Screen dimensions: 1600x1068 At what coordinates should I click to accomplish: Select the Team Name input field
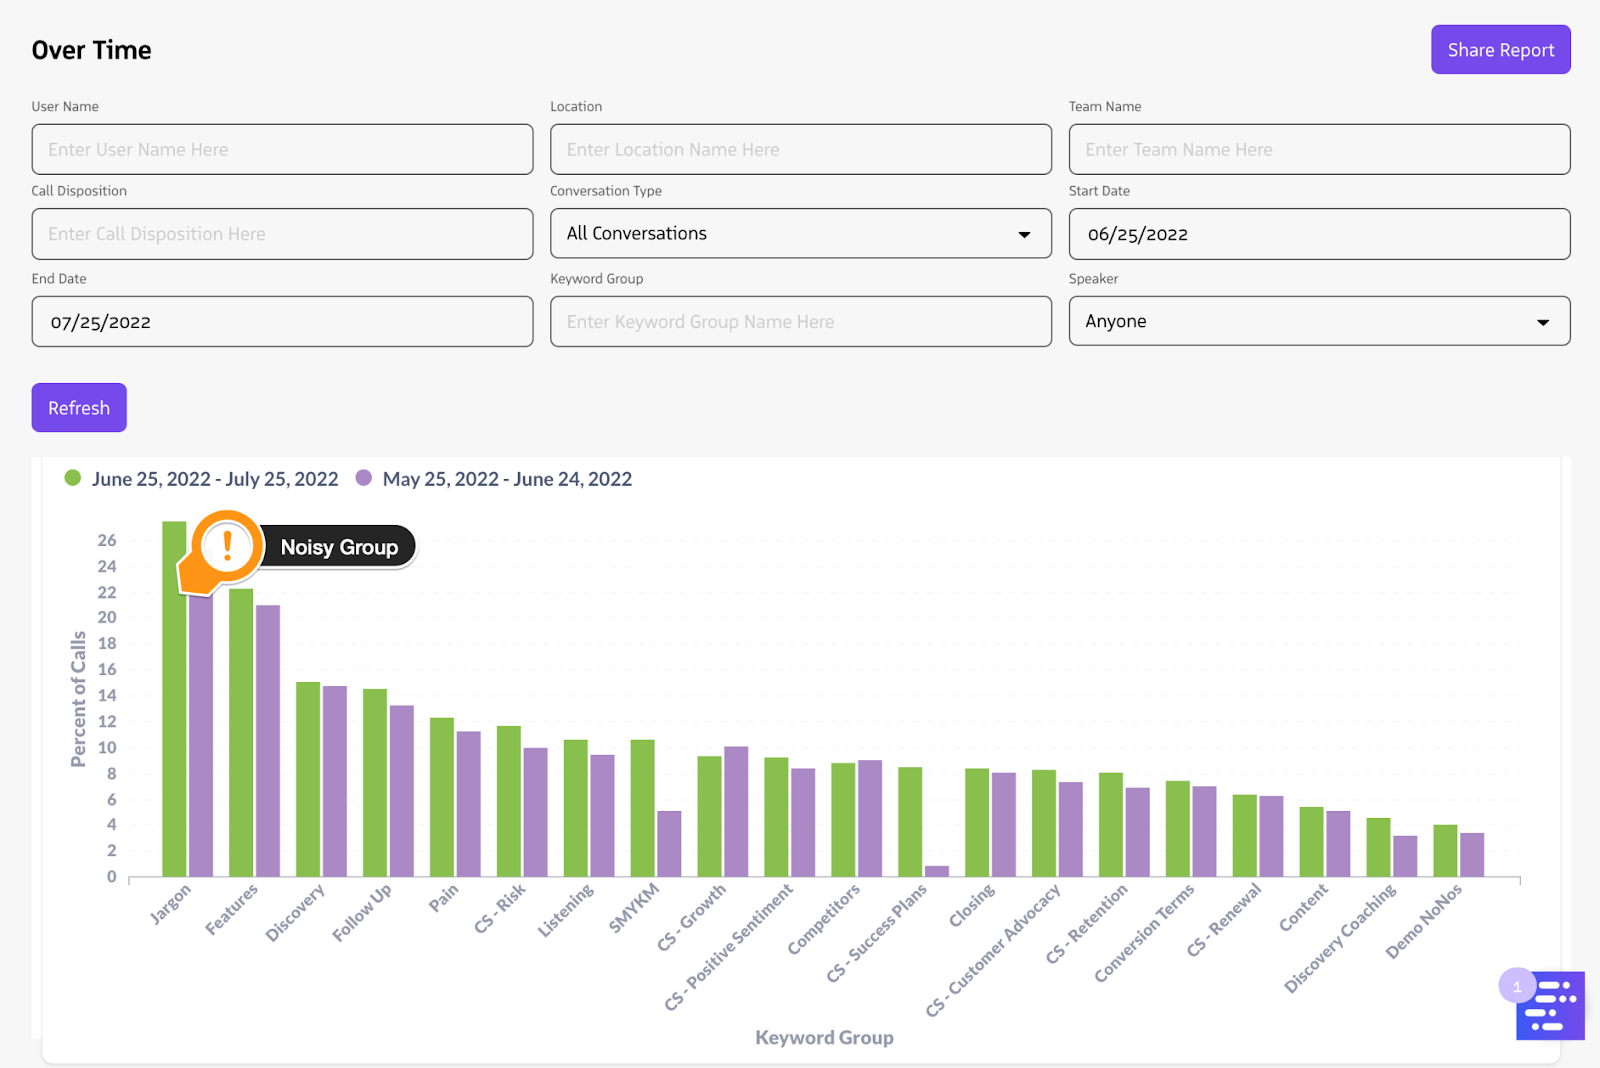coord(1318,150)
